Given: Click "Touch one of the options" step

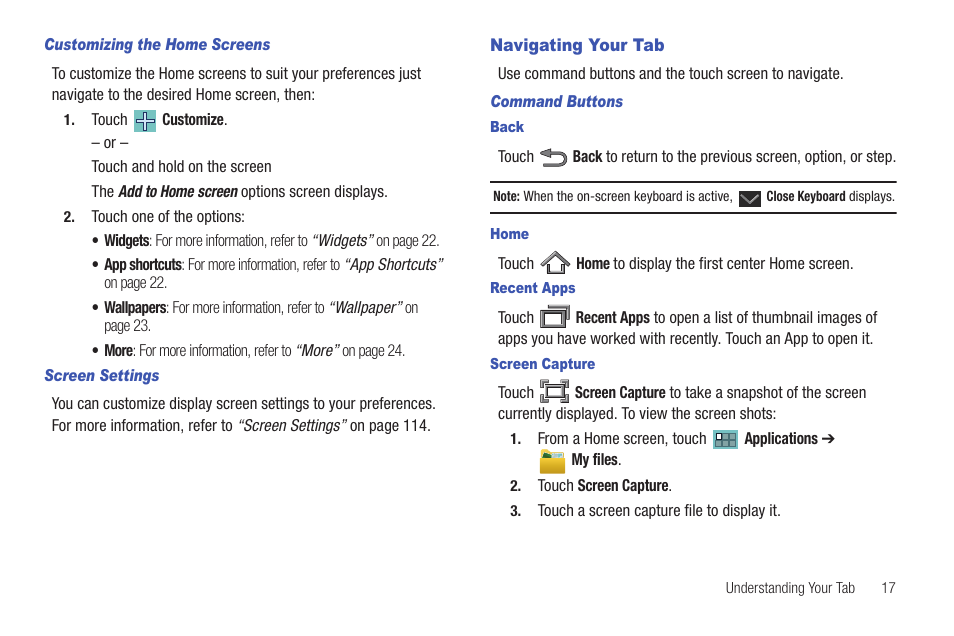Looking at the screenshot, I should tap(168, 217).
